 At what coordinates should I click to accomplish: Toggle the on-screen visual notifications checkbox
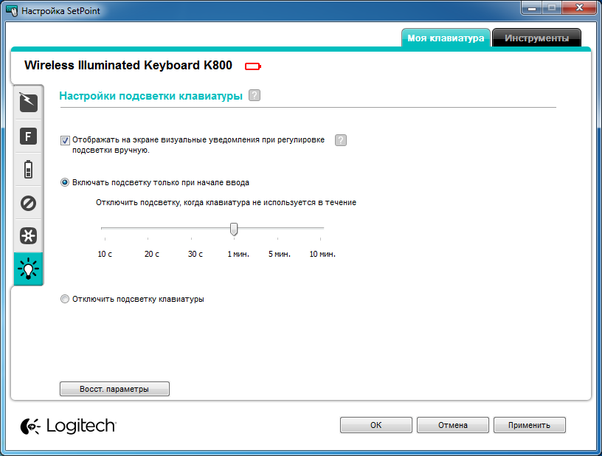64,140
